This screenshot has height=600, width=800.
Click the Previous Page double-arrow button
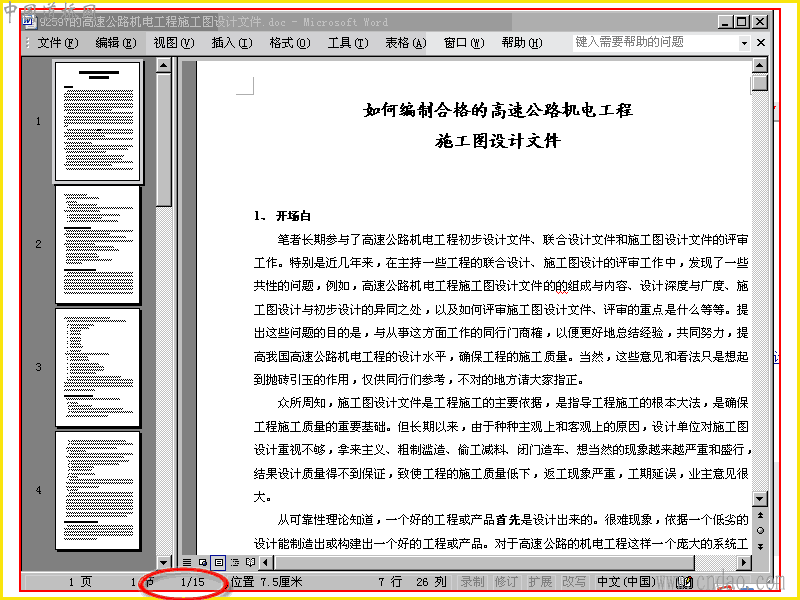point(760,515)
